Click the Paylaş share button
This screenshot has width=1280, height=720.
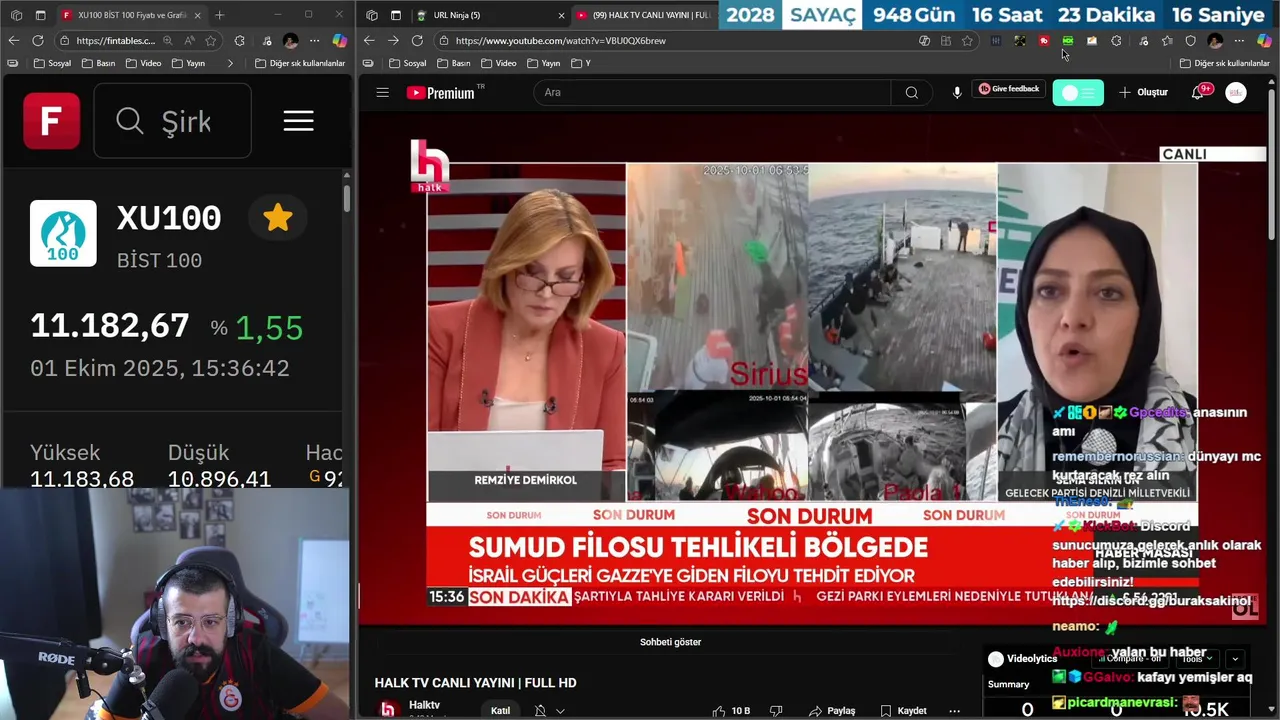point(832,710)
